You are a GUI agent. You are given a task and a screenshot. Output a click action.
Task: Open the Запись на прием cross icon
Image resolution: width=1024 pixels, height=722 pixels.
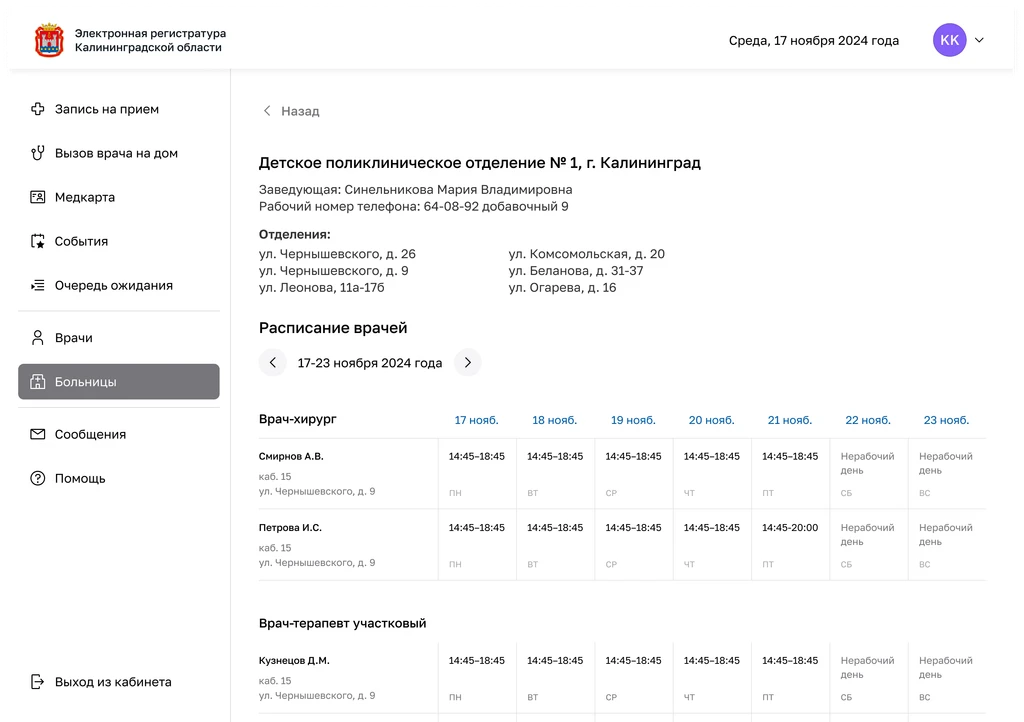(x=38, y=109)
